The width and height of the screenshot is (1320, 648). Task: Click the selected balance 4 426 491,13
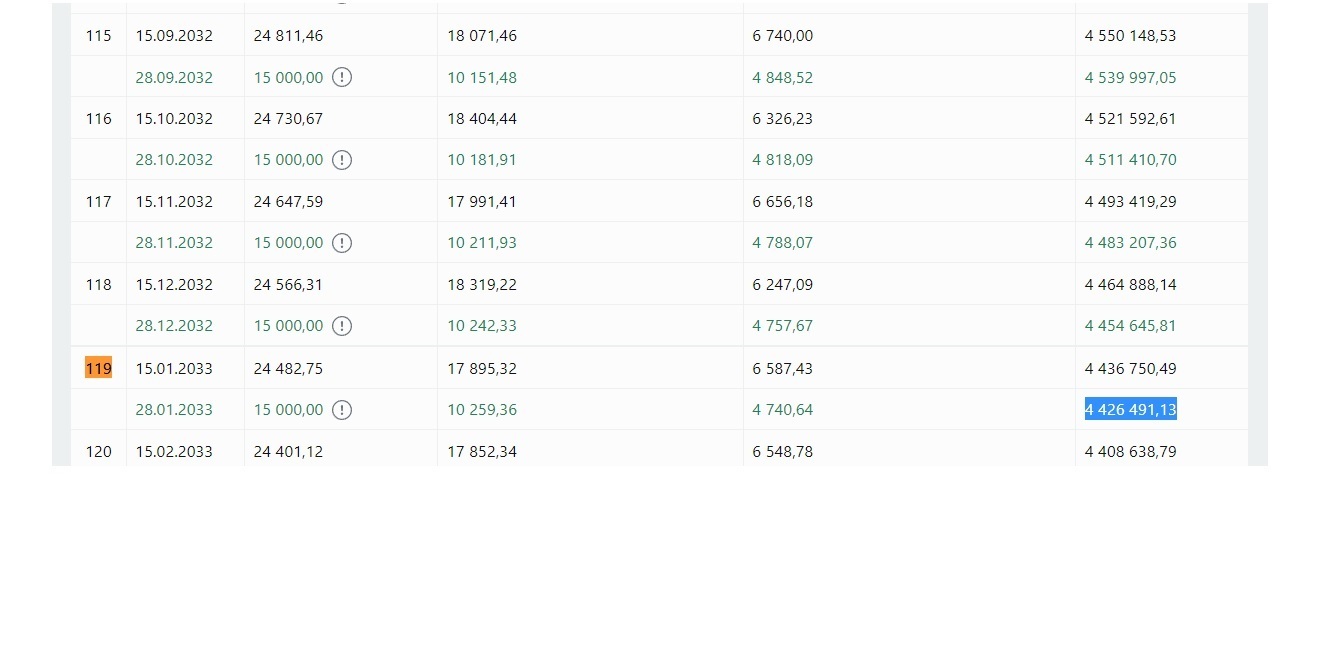(1130, 409)
